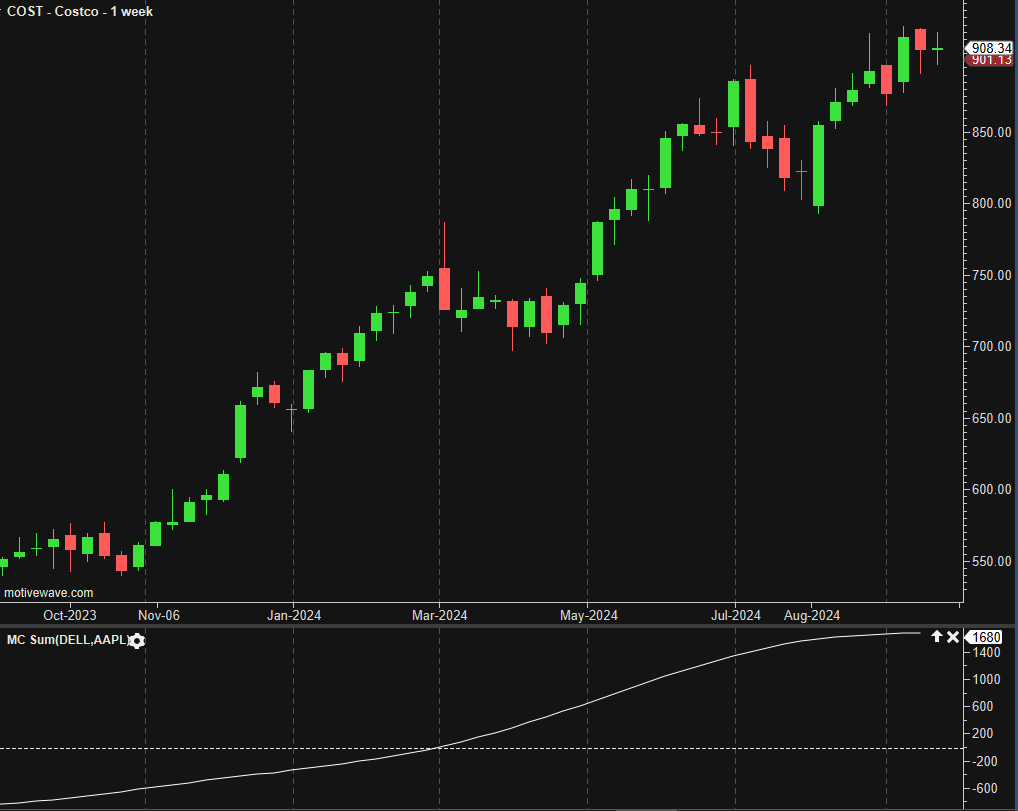This screenshot has height=811, width=1018.
Task: Select the latest candle near 908.34
Action: [937, 49]
